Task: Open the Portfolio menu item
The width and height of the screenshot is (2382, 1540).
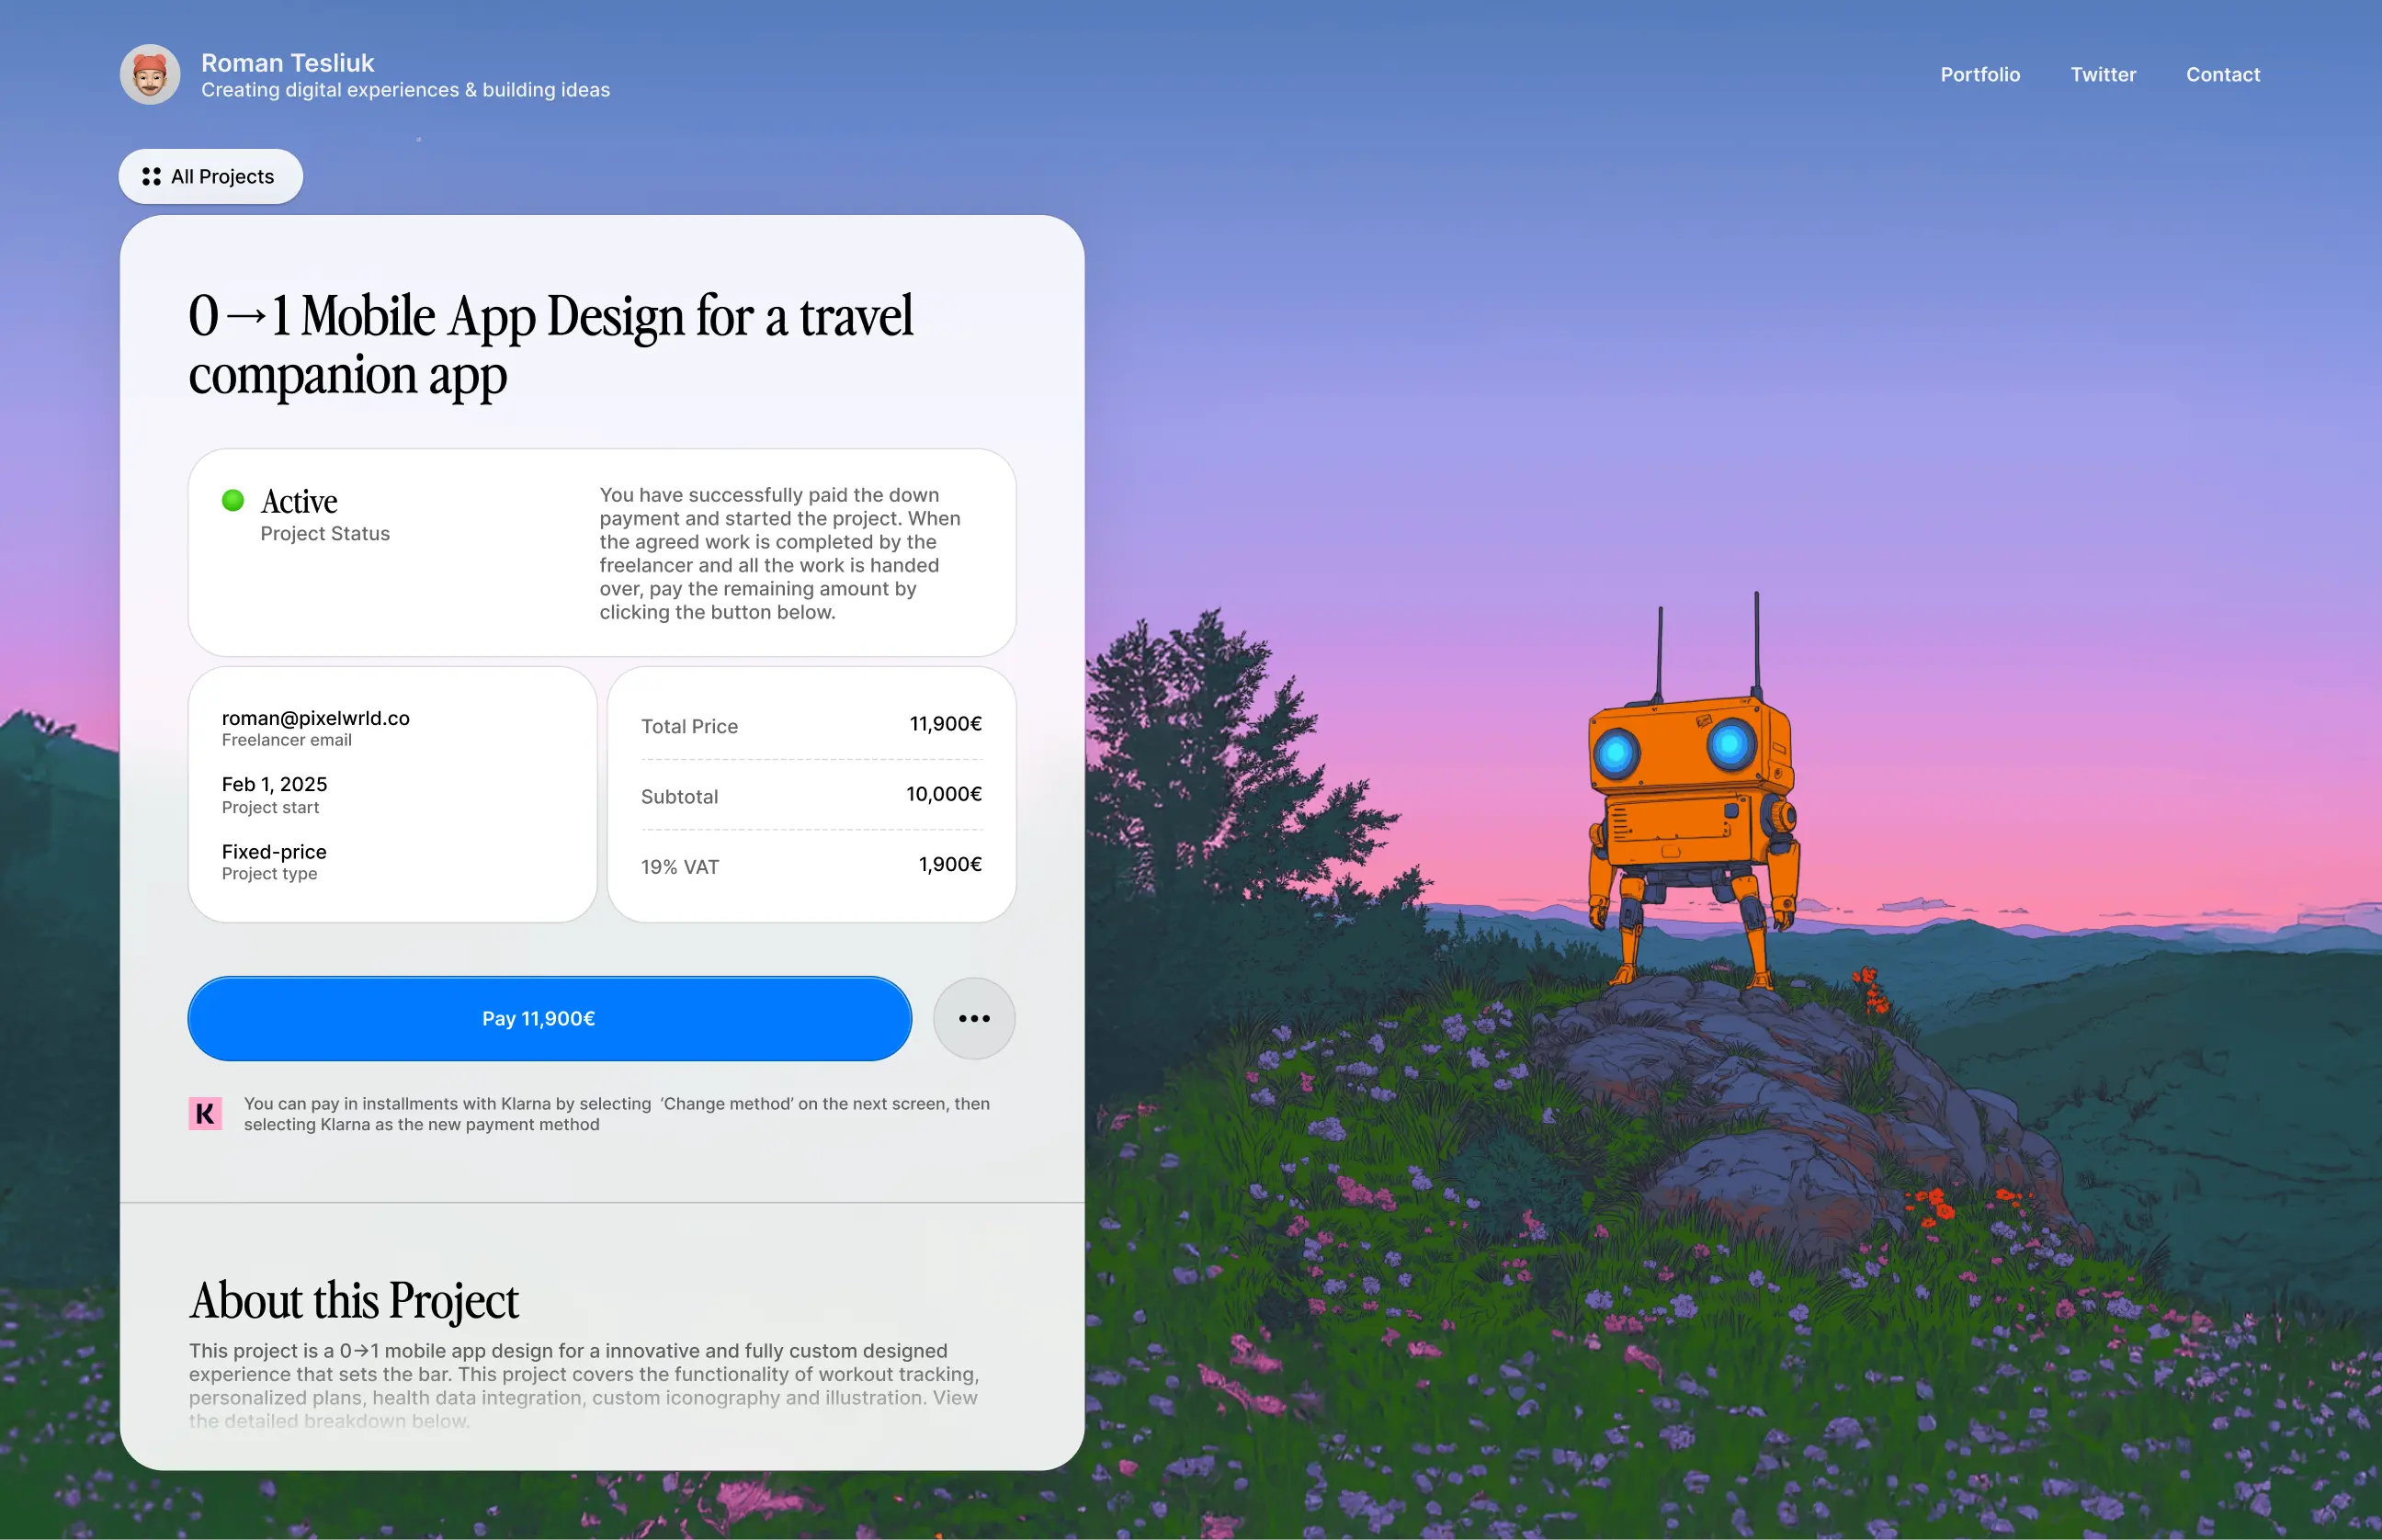Action: point(1979,74)
